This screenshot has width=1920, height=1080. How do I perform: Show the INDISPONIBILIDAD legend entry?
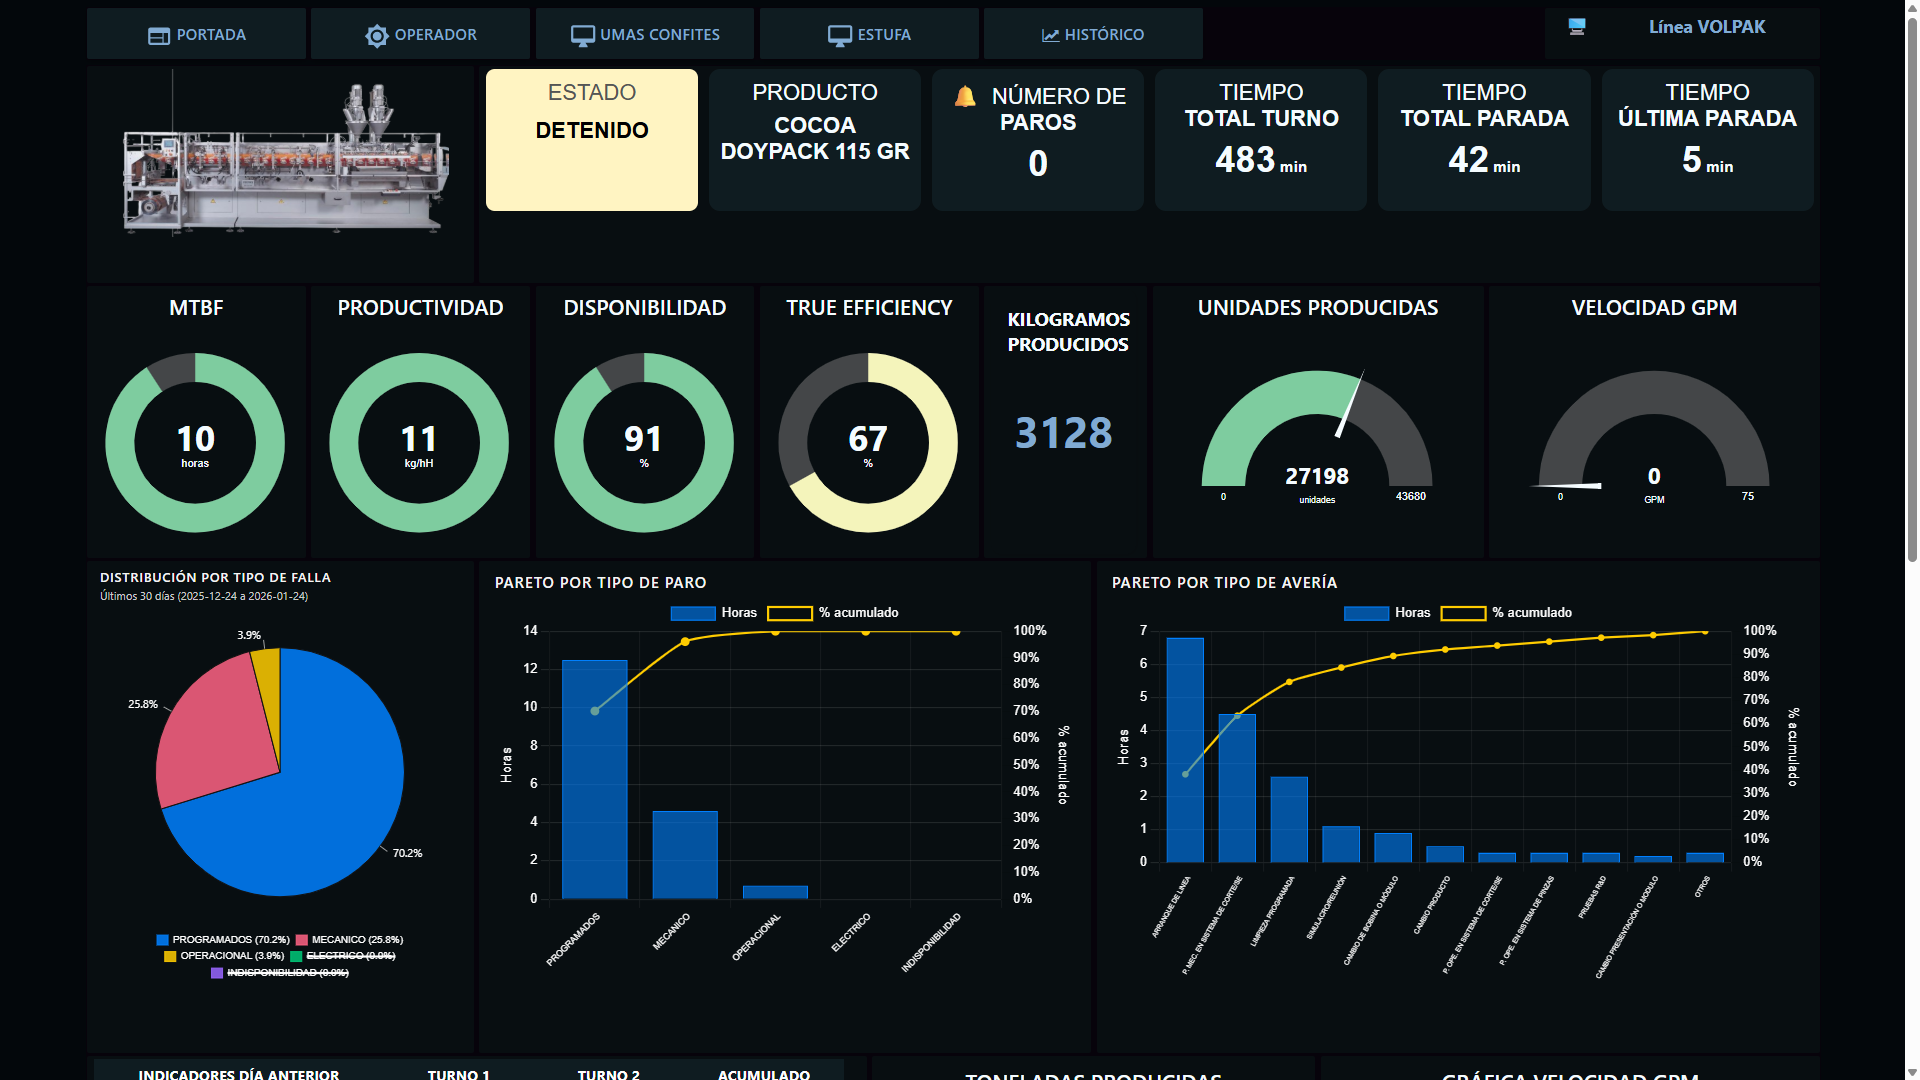point(287,973)
